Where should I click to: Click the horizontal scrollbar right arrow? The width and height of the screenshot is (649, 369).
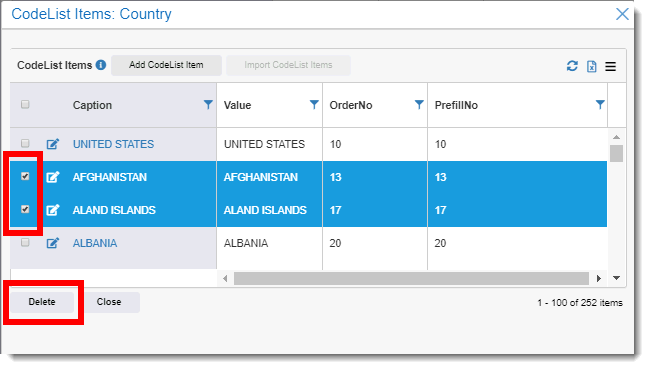[x=599, y=278]
